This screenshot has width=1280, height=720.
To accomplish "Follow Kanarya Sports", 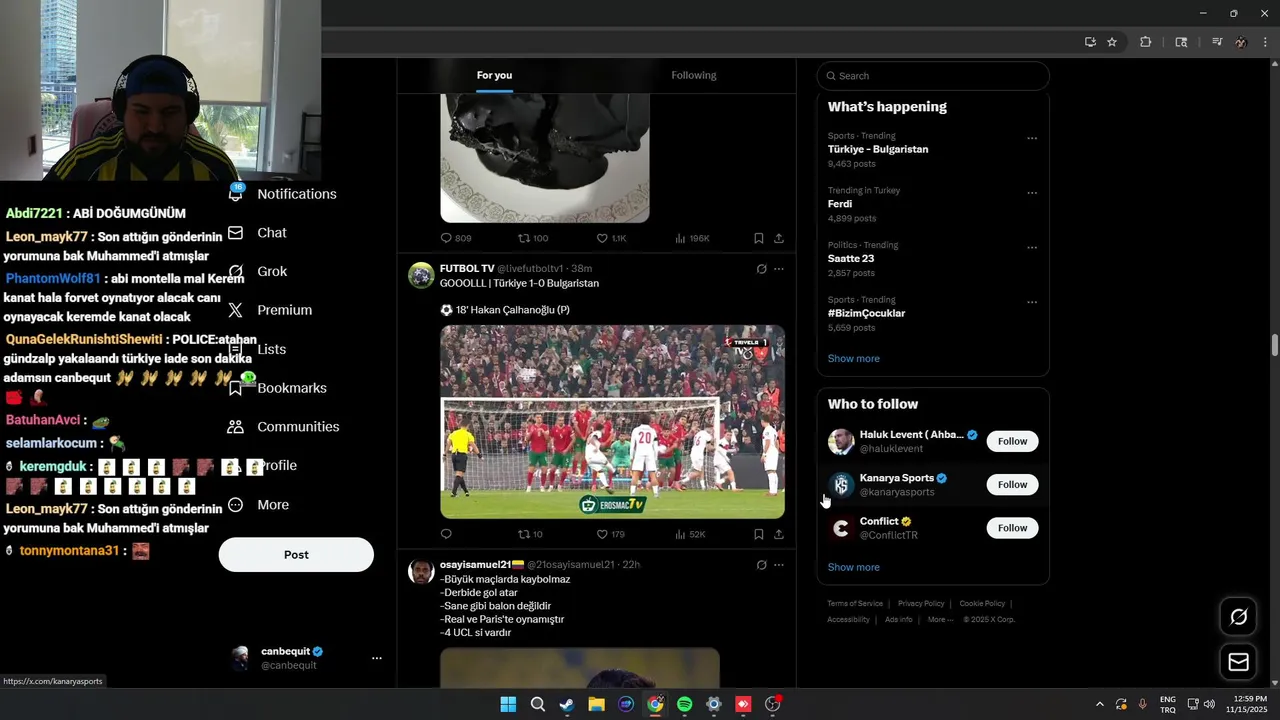I will pyautogui.click(x=1012, y=485).
